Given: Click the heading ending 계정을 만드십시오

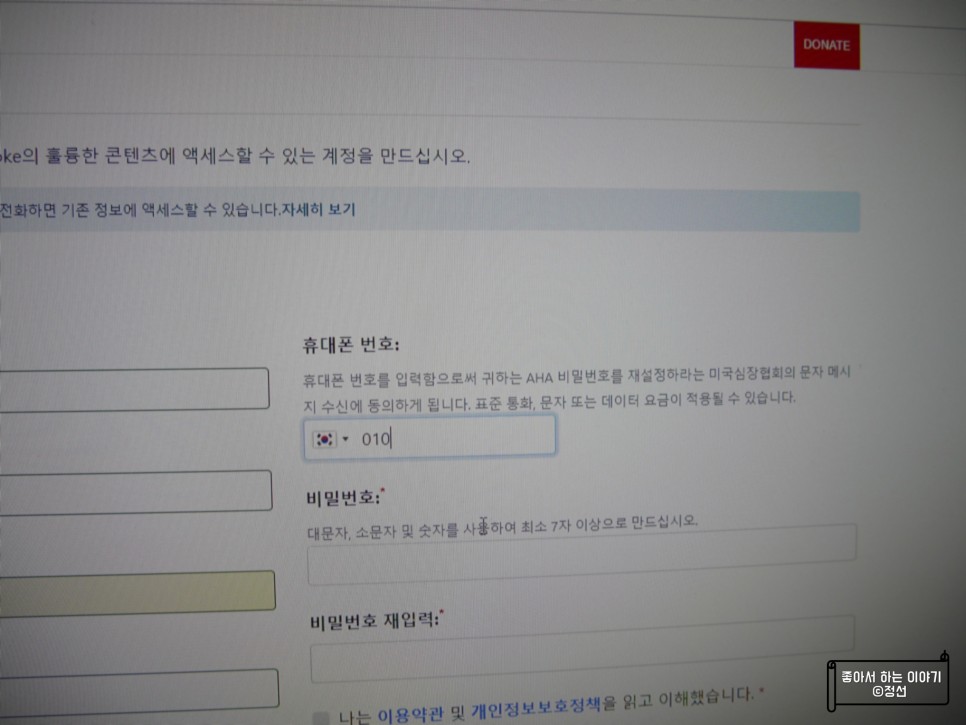Looking at the screenshot, I should 235,155.
